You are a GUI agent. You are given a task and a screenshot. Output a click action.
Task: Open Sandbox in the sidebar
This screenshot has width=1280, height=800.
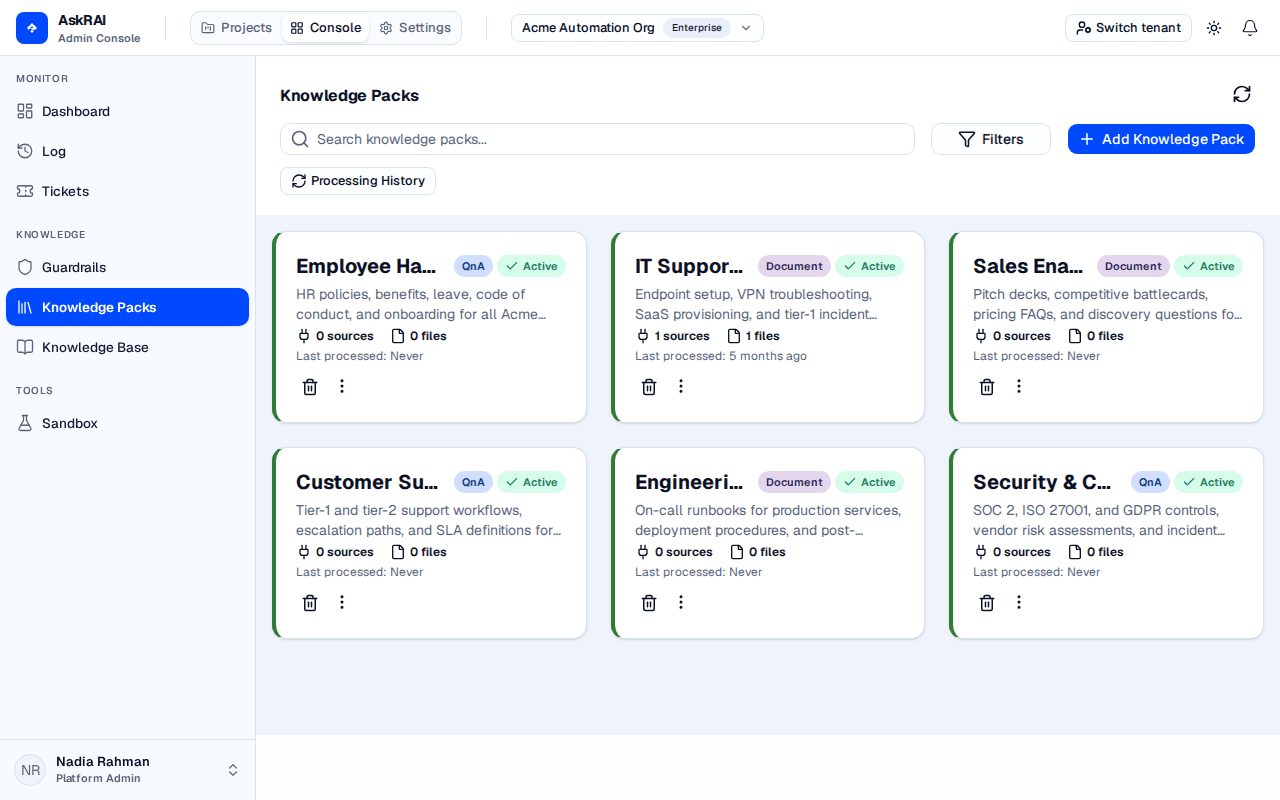click(x=127, y=423)
